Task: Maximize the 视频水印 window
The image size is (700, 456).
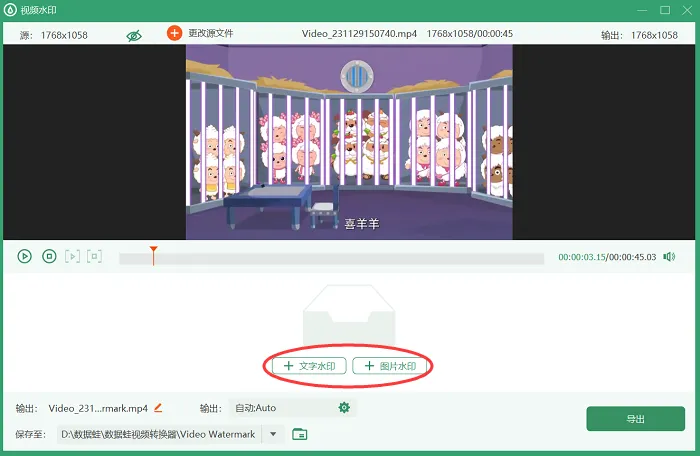Action: [665, 10]
